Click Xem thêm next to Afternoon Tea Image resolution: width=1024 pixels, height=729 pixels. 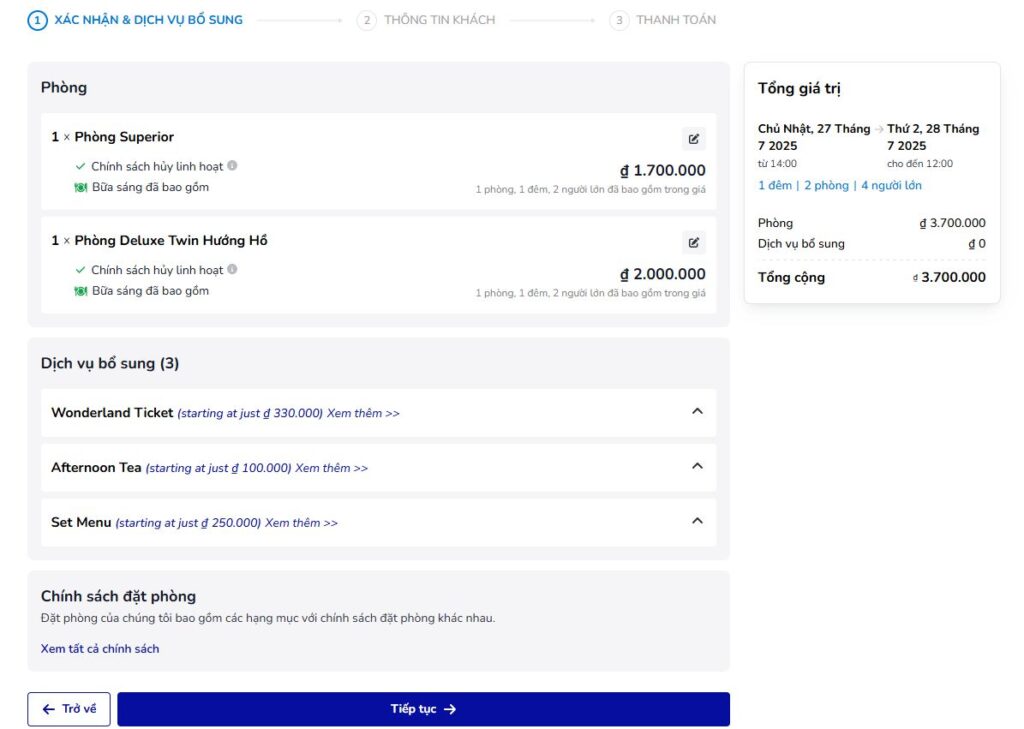tap(331, 468)
